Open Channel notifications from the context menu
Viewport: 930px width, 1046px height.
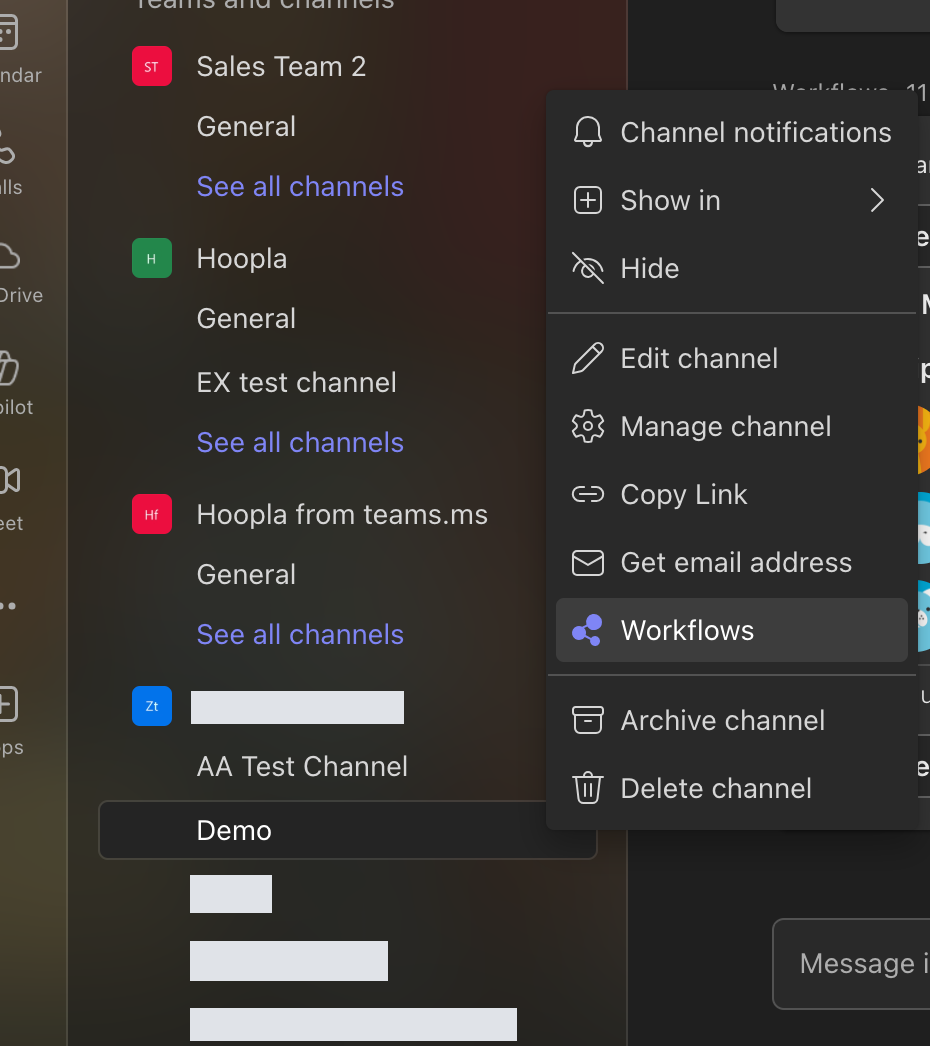[731, 132]
